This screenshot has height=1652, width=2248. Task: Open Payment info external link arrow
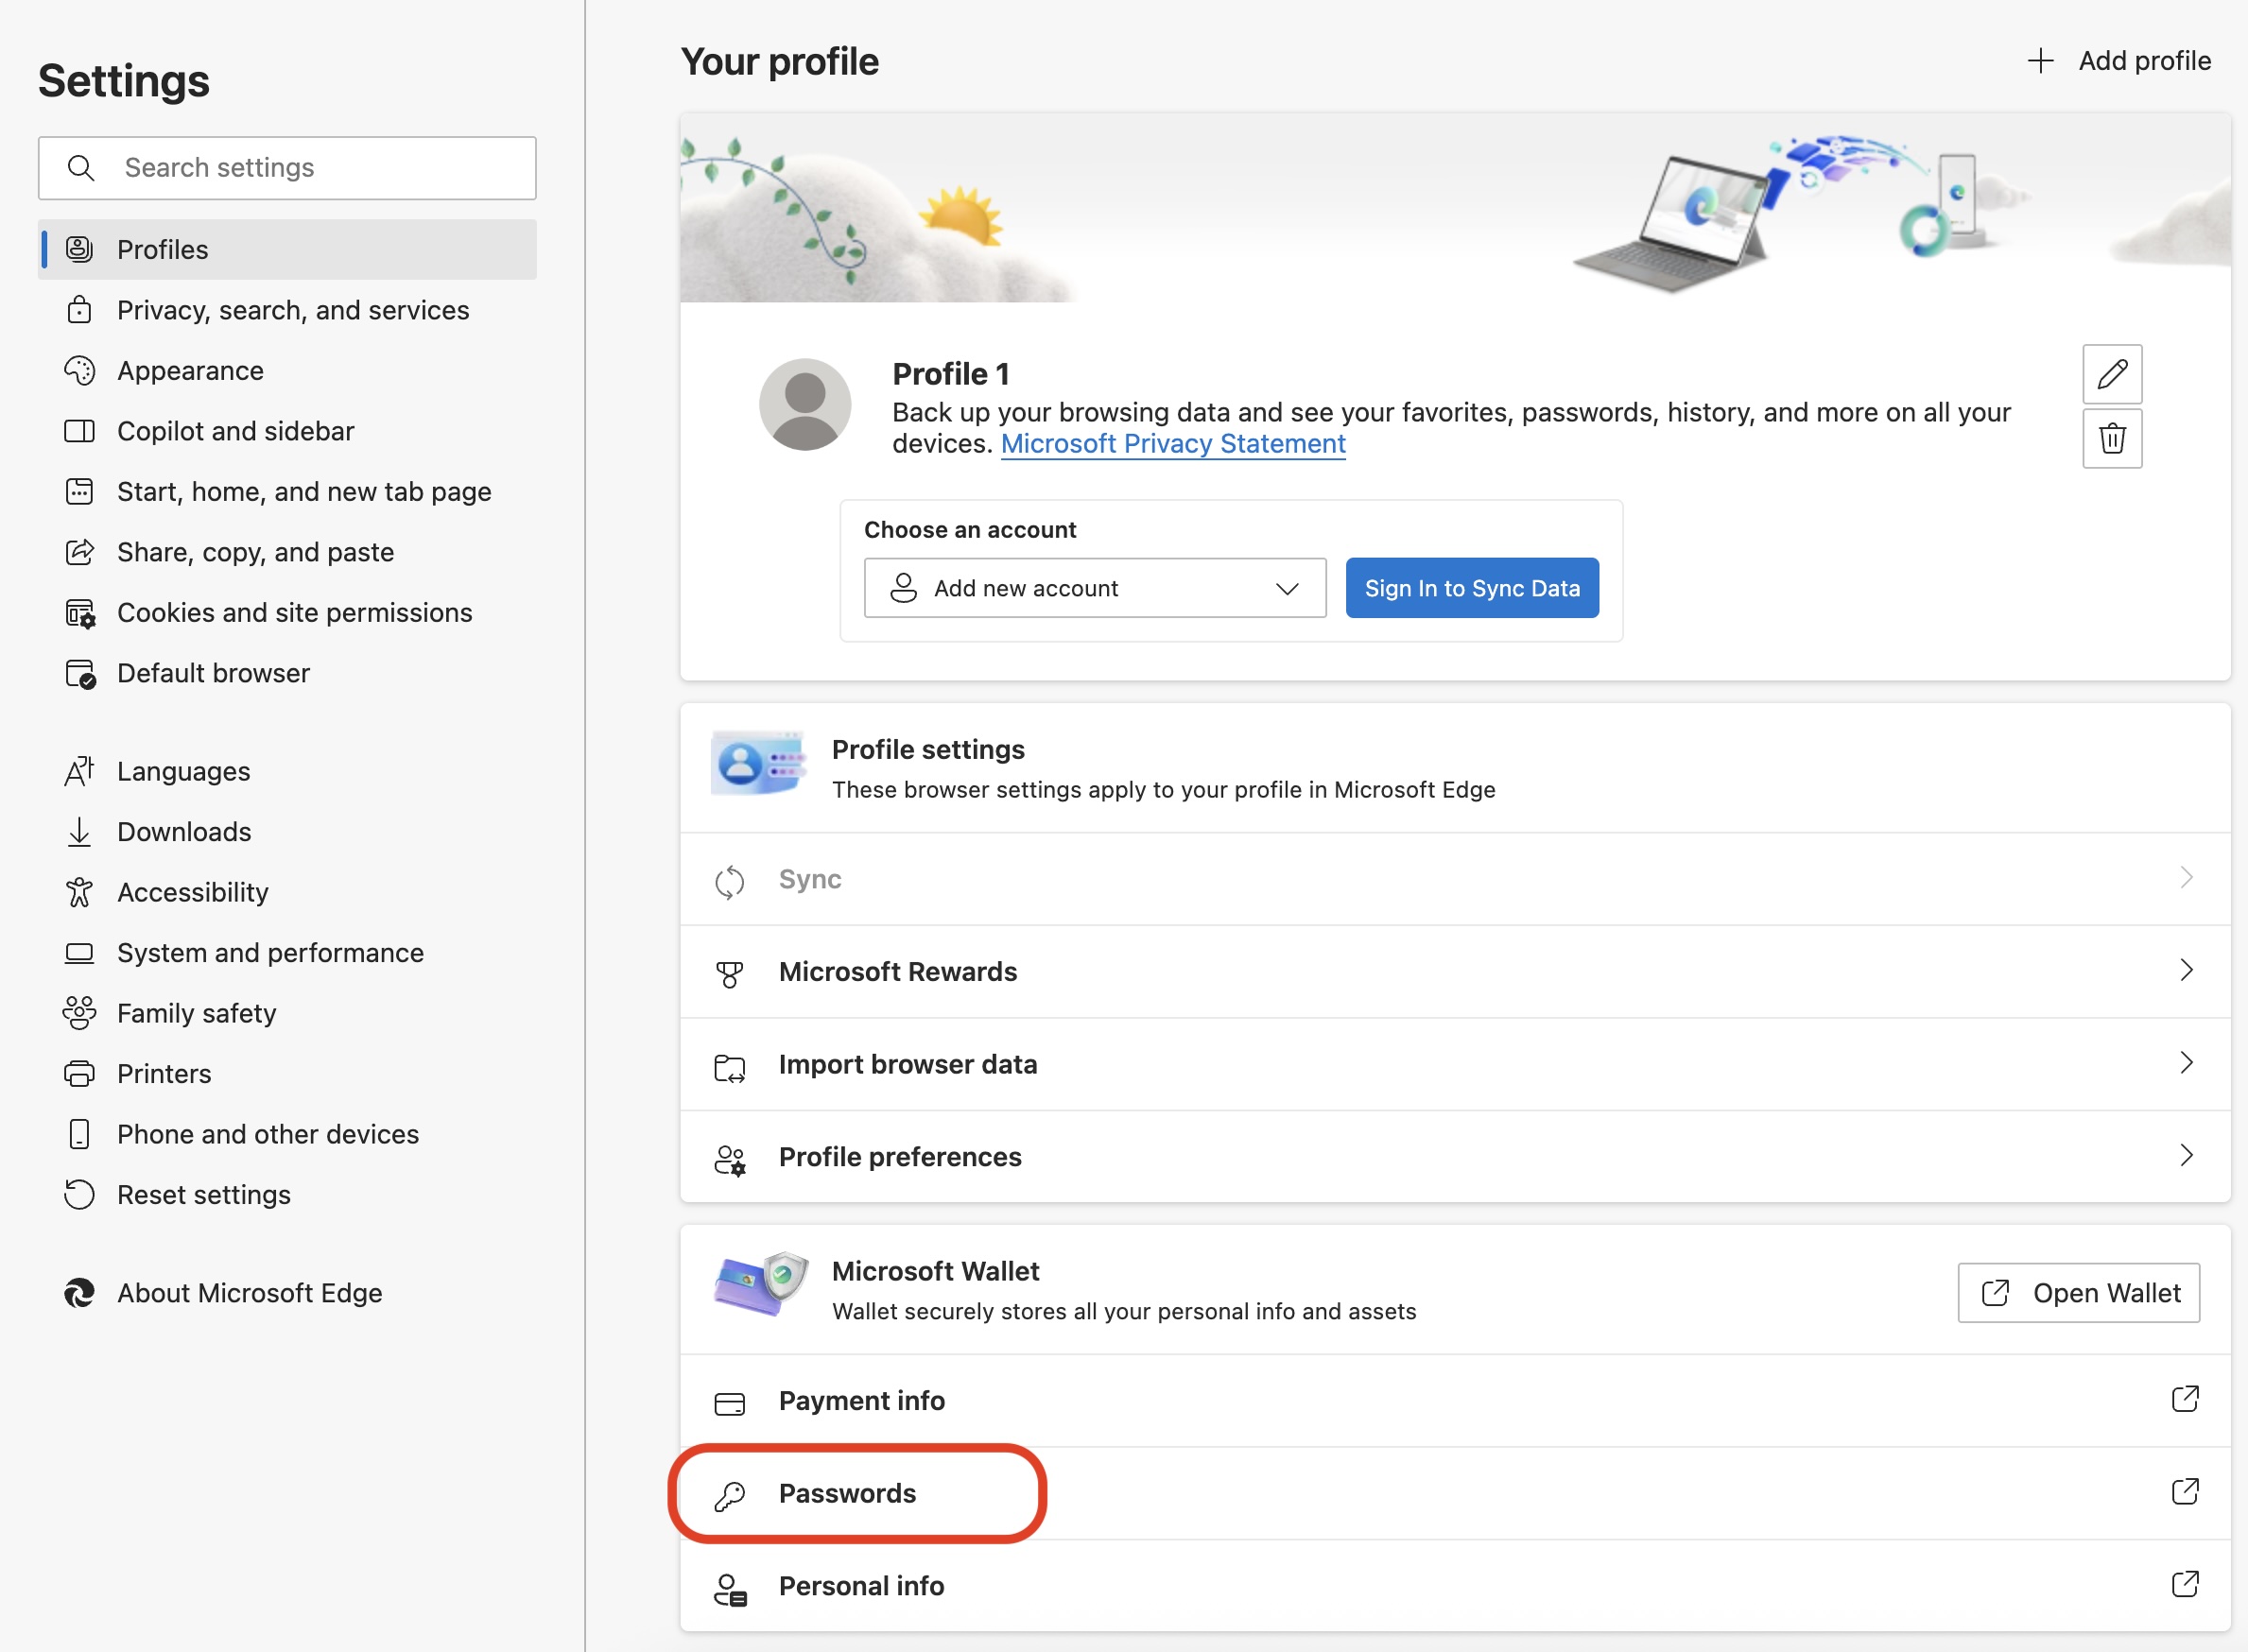(2185, 1399)
